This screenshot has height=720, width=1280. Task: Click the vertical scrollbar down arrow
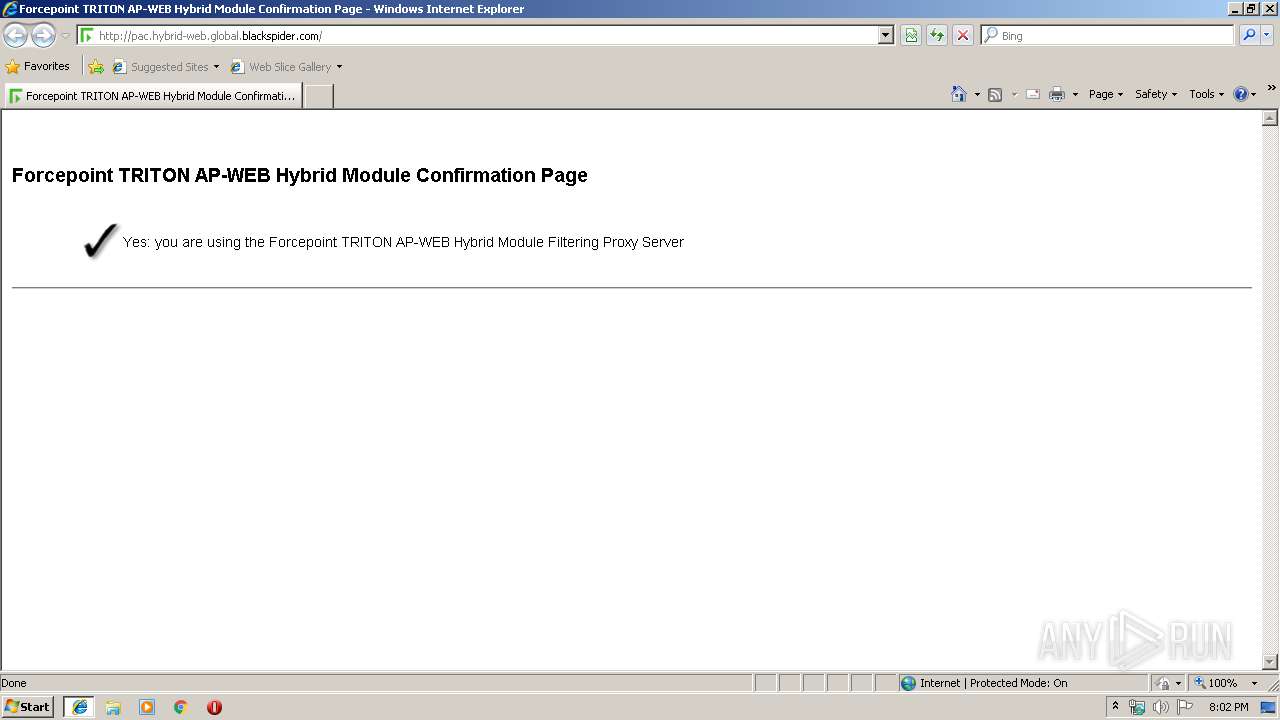[1270, 661]
